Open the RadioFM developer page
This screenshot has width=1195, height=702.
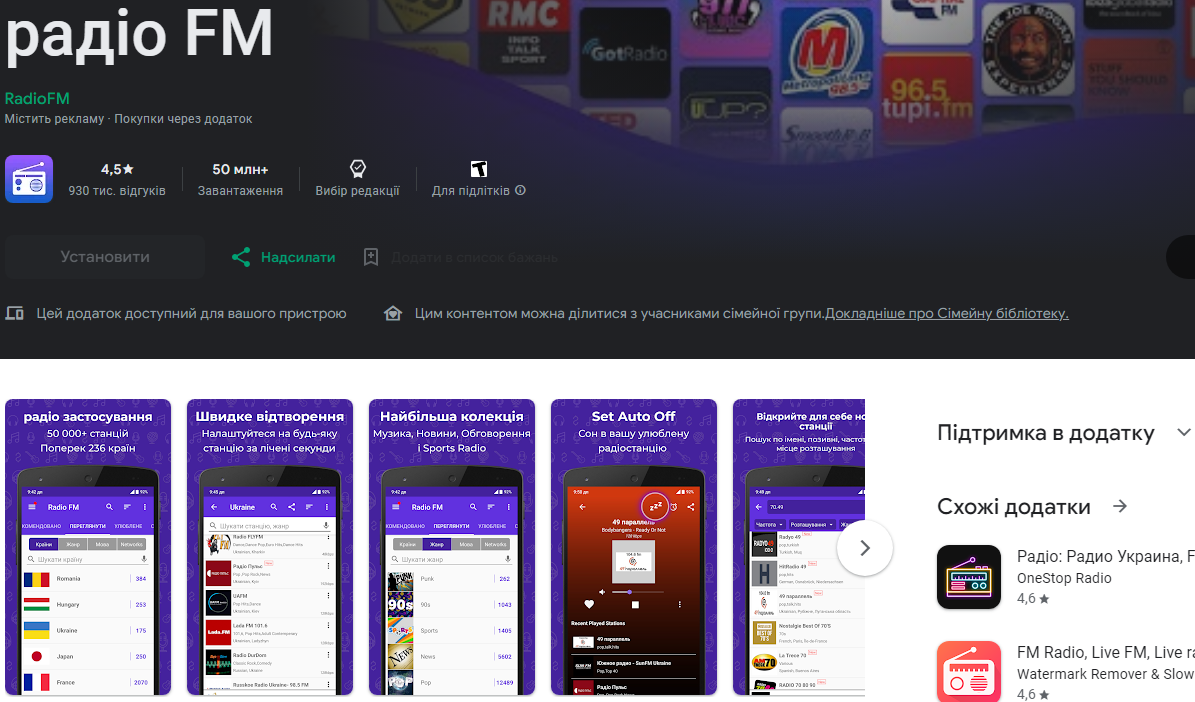click(x=37, y=98)
